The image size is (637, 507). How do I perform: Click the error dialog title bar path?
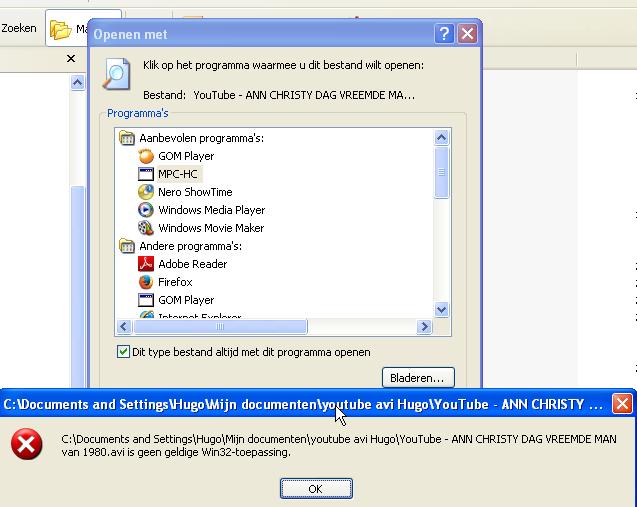pyautogui.click(x=303, y=404)
